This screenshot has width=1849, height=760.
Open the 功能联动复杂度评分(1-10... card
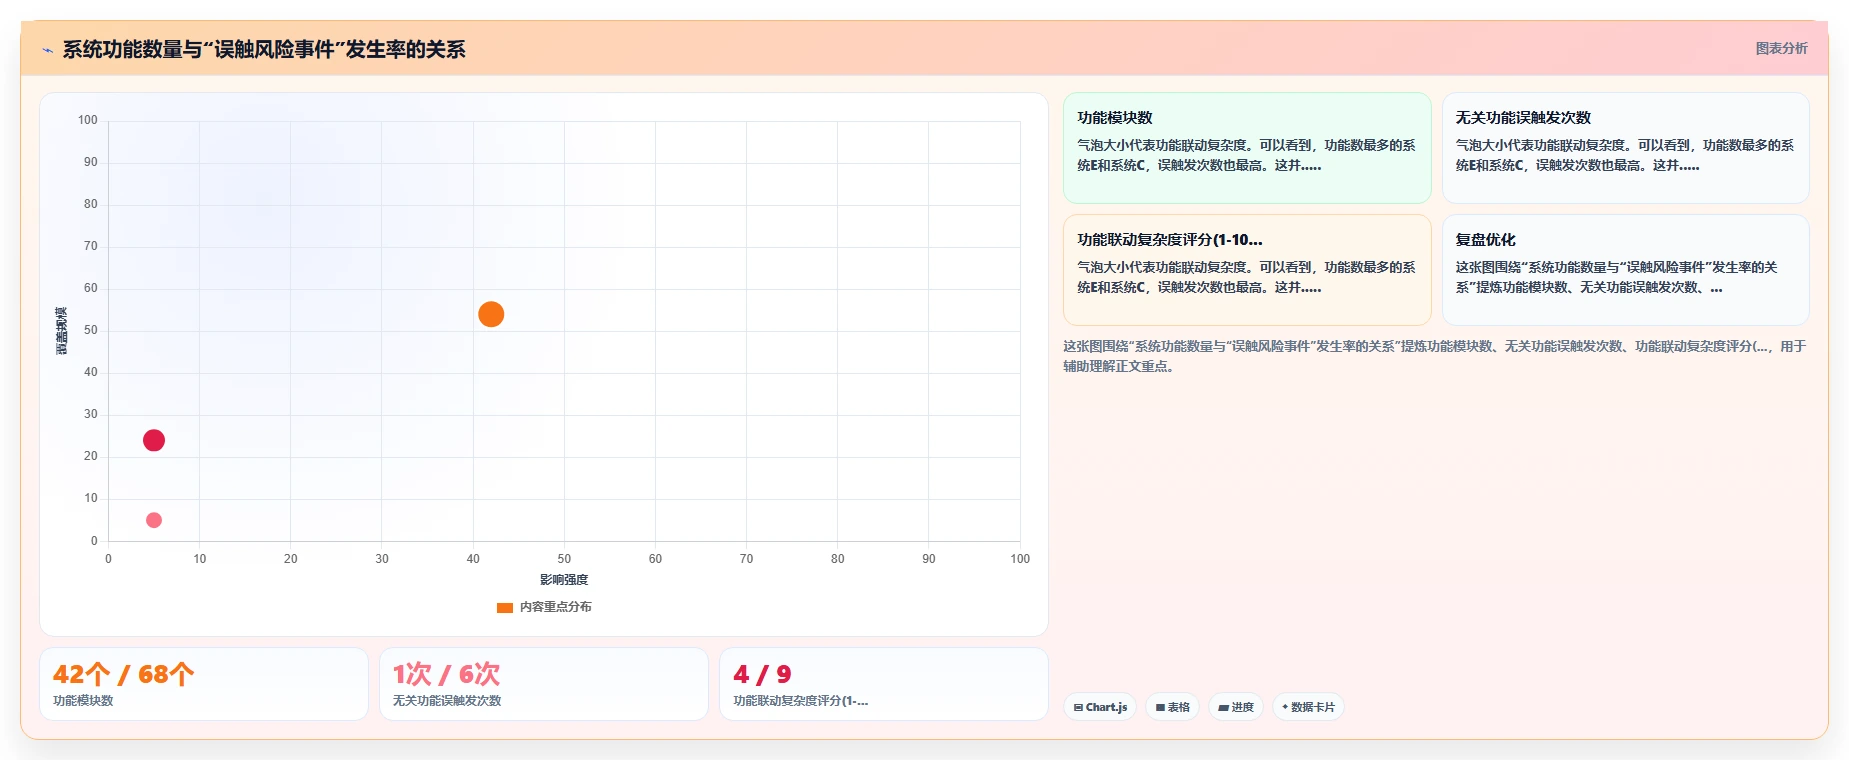click(1247, 270)
